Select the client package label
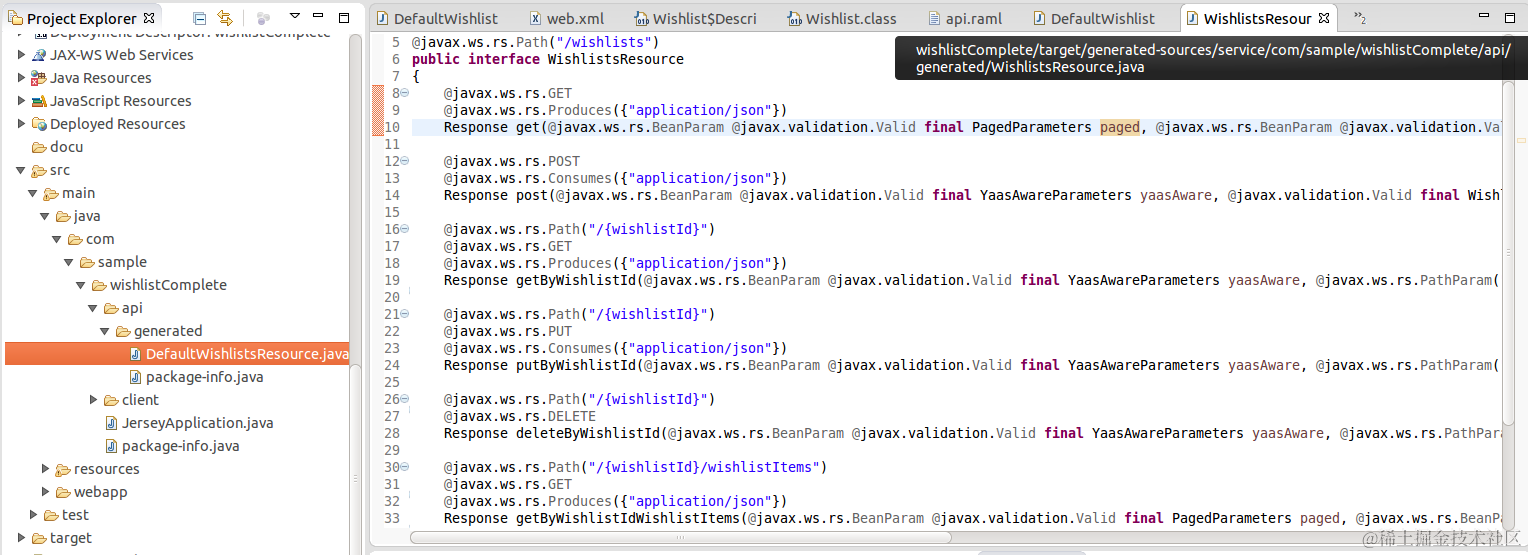This screenshot has height=555, width=1528. tap(140, 400)
